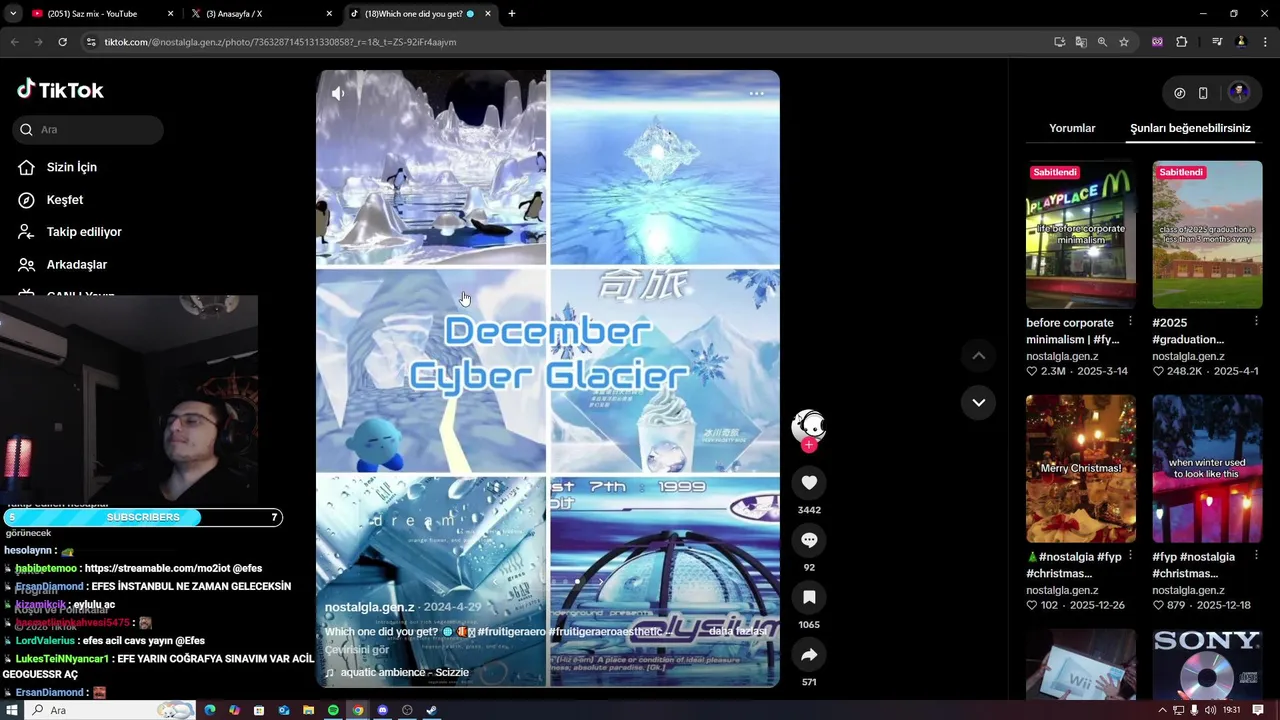Open the phone app icon in top pill
The width and height of the screenshot is (1280, 720).
click(1203, 93)
